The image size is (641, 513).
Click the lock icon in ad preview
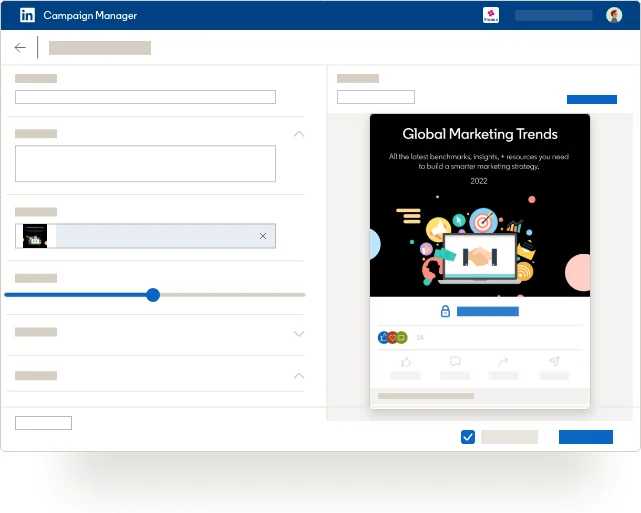(445, 311)
